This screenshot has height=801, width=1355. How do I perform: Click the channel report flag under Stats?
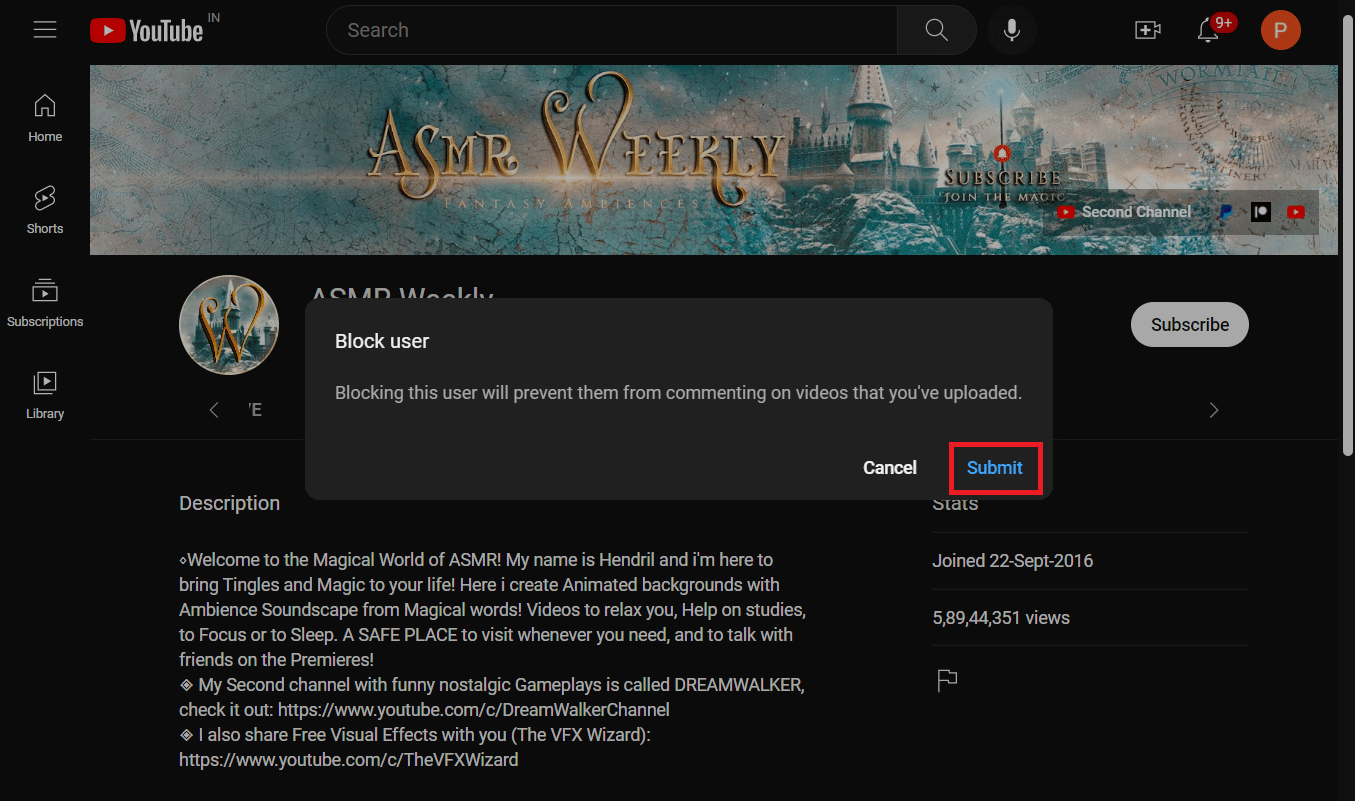point(946,680)
